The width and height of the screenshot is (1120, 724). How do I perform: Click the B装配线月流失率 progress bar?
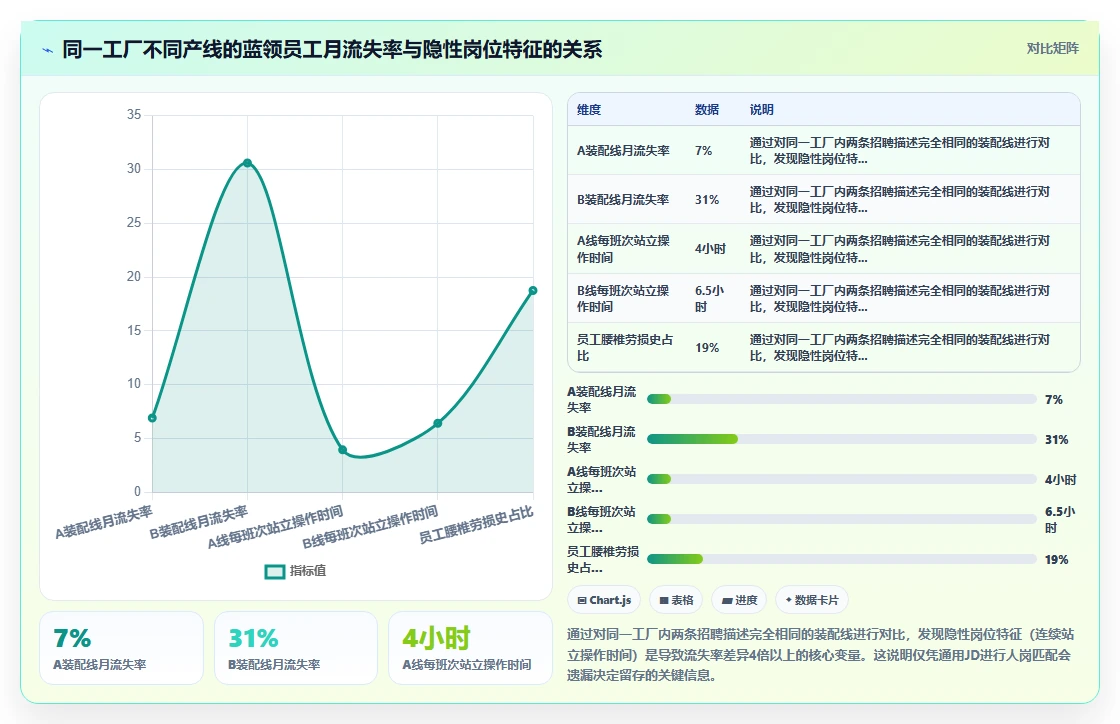click(841, 439)
